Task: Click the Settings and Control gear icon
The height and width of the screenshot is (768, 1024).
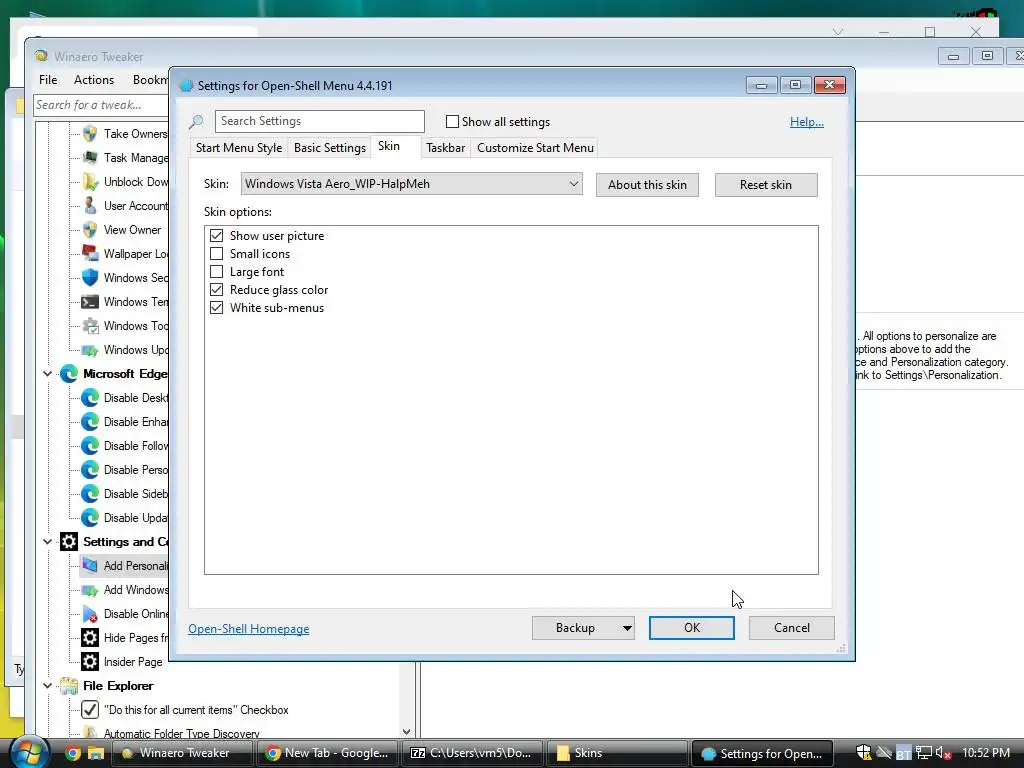Action: [69, 541]
